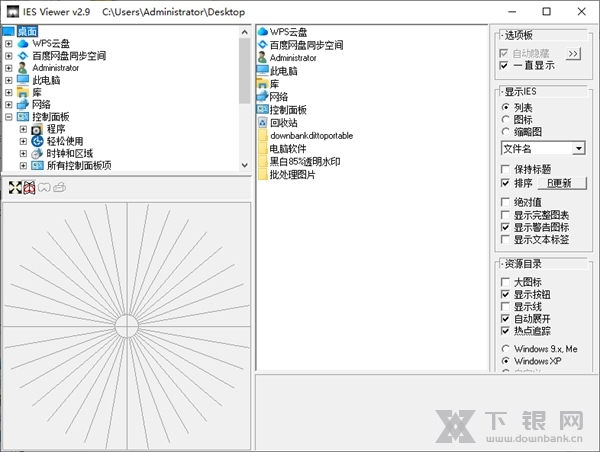Screen dimensions: 600x452
Task: Click the 库 library icon in the tree
Action: pyautogui.click(x=23, y=92)
